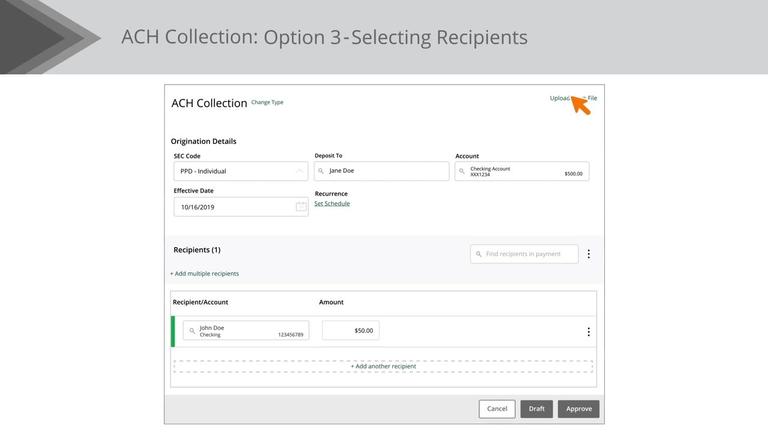Open the Set Schedule recurrence link

(x=332, y=204)
